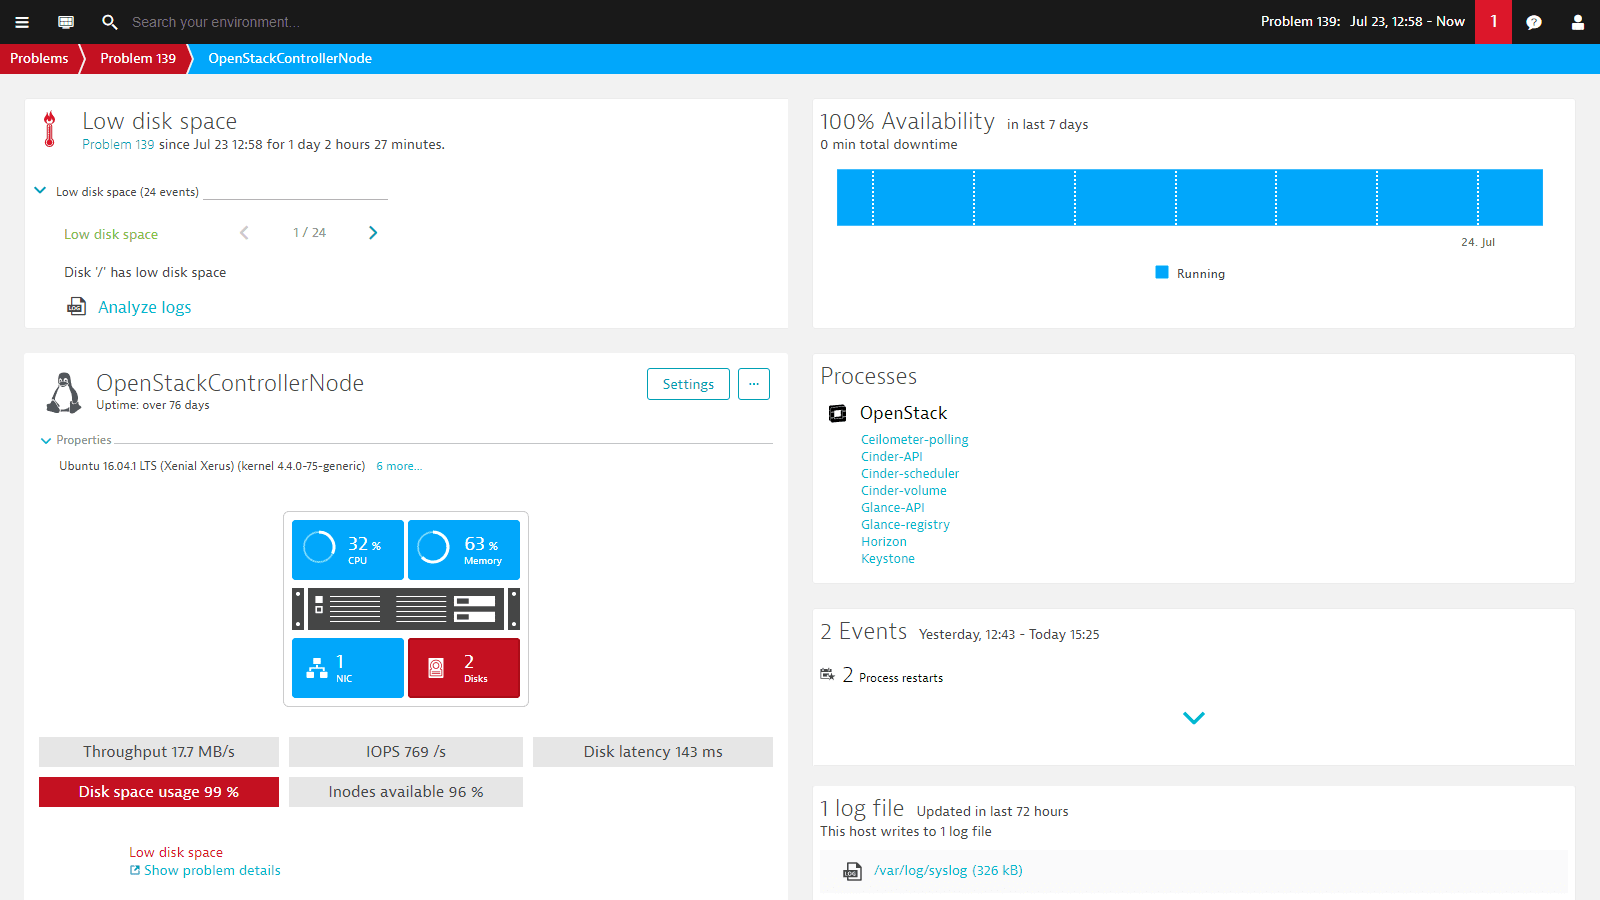Click the Settings button
The width and height of the screenshot is (1600, 900).
pyautogui.click(x=688, y=384)
